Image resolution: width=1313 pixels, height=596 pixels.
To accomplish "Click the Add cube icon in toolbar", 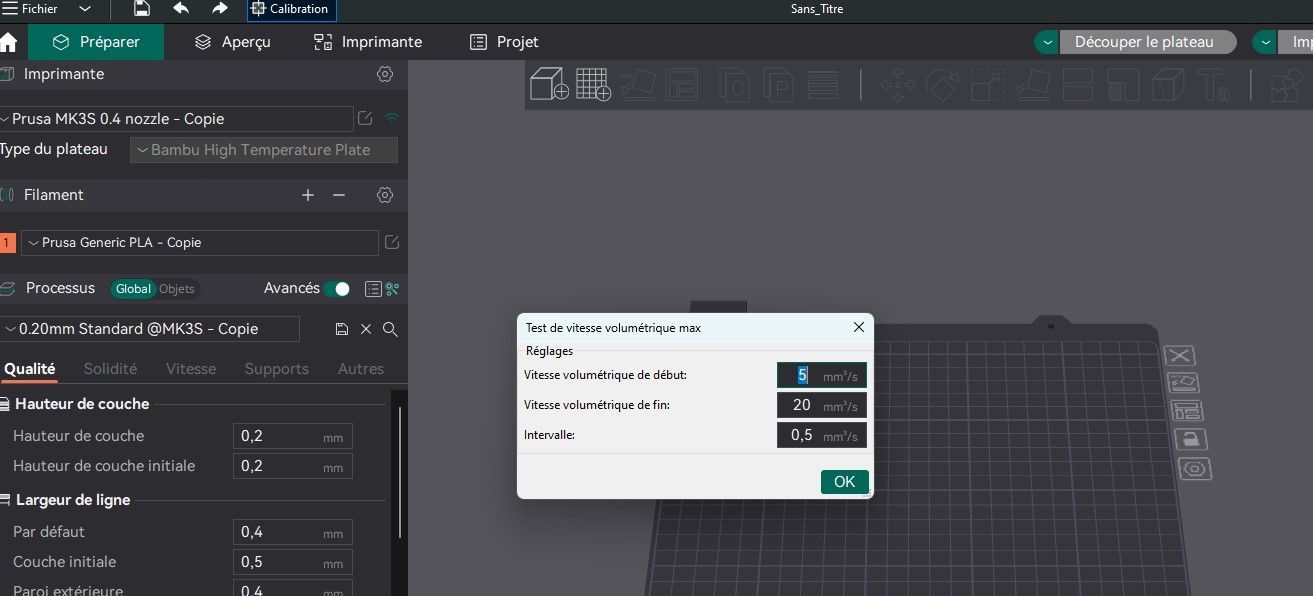I will pyautogui.click(x=549, y=84).
